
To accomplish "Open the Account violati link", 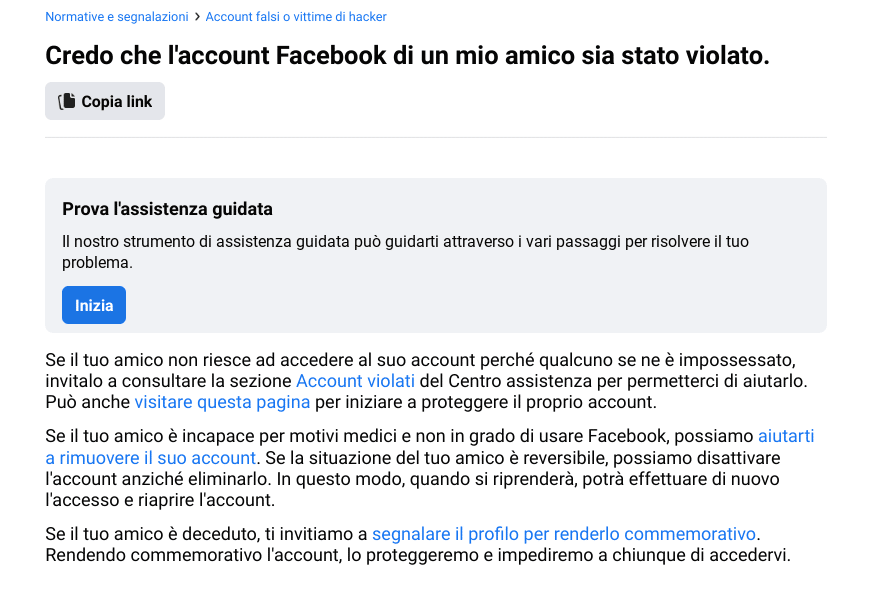I will click(355, 381).
